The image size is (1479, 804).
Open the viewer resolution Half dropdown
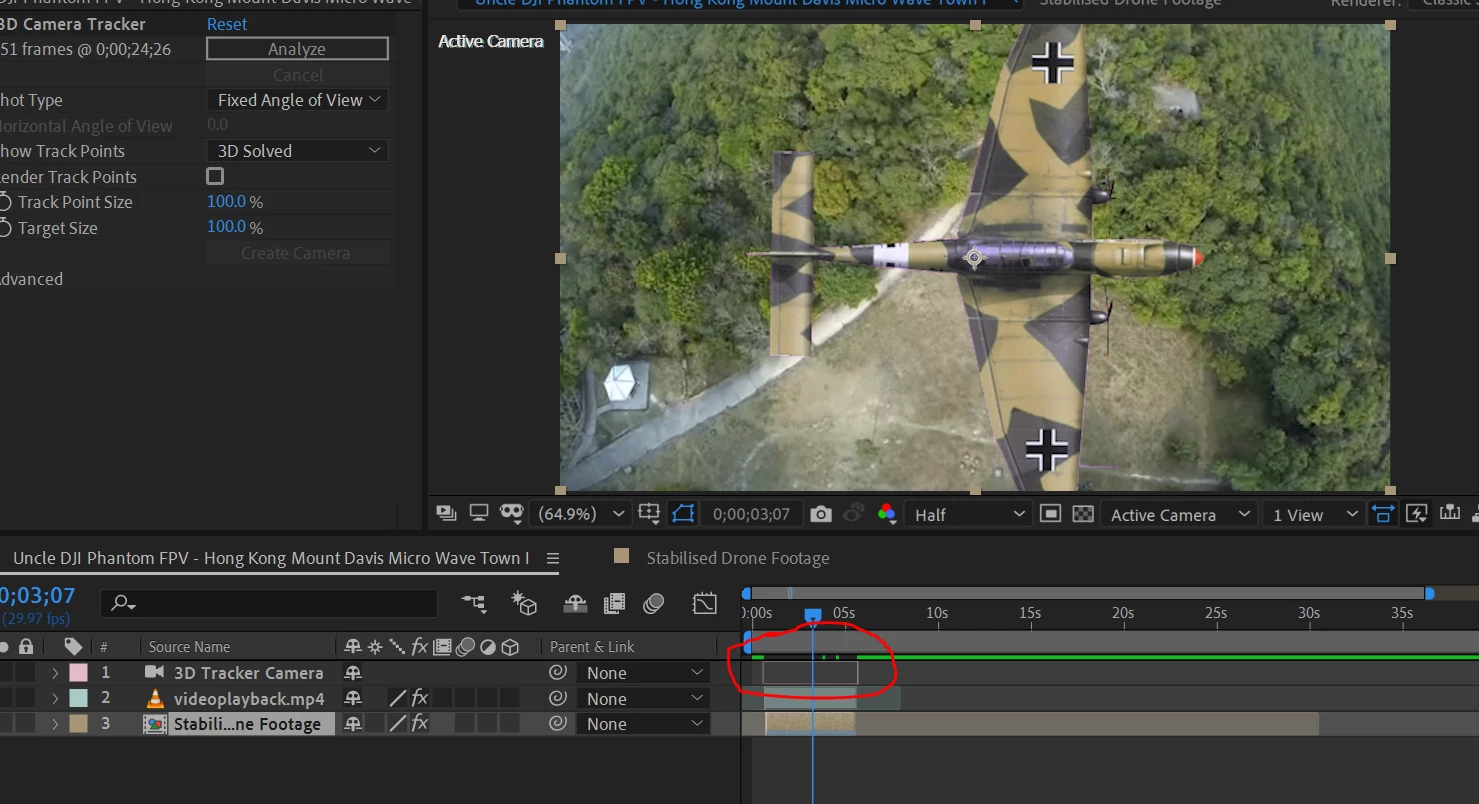pyautogui.click(x=968, y=514)
